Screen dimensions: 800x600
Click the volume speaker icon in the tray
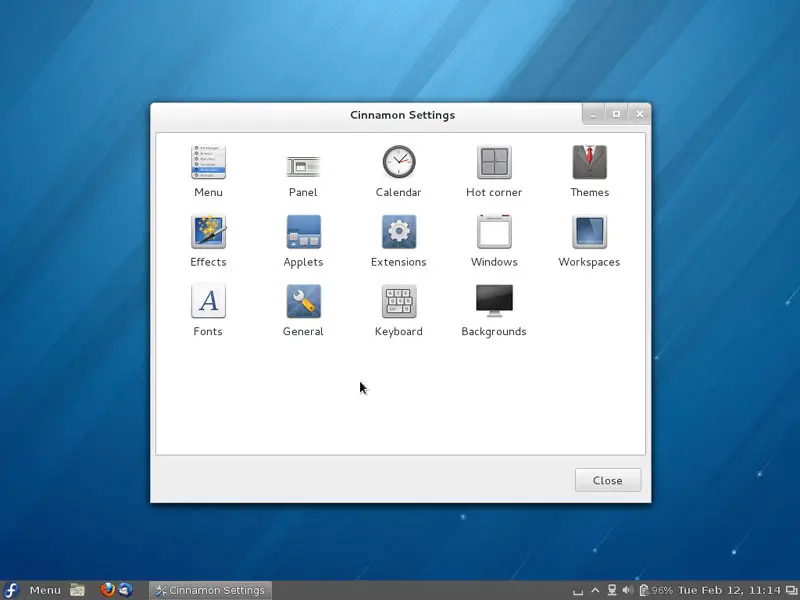tap(628, 590)
